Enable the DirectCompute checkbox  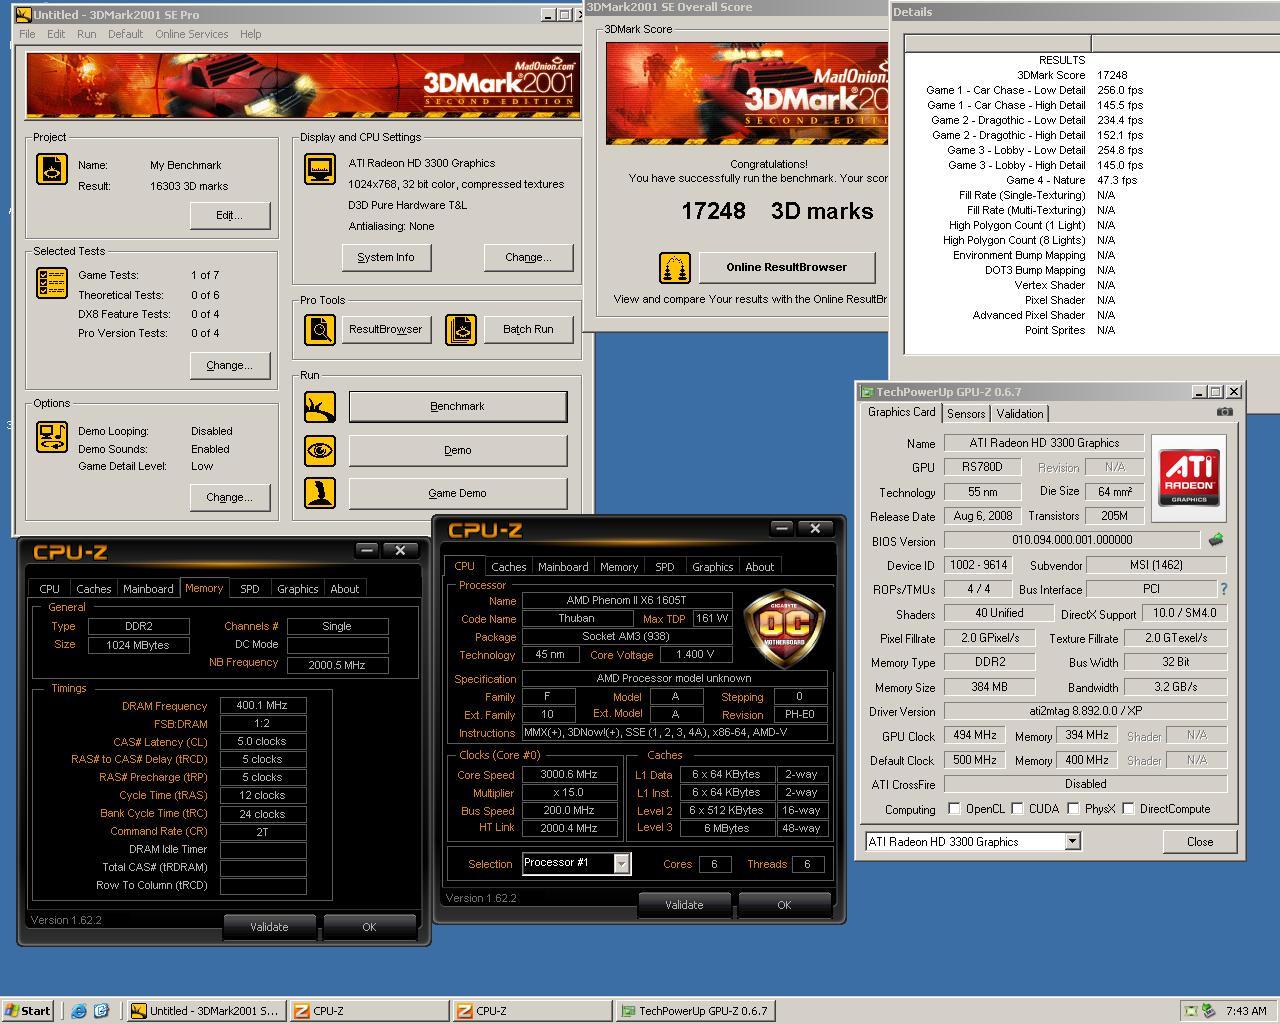[1128, 809]
